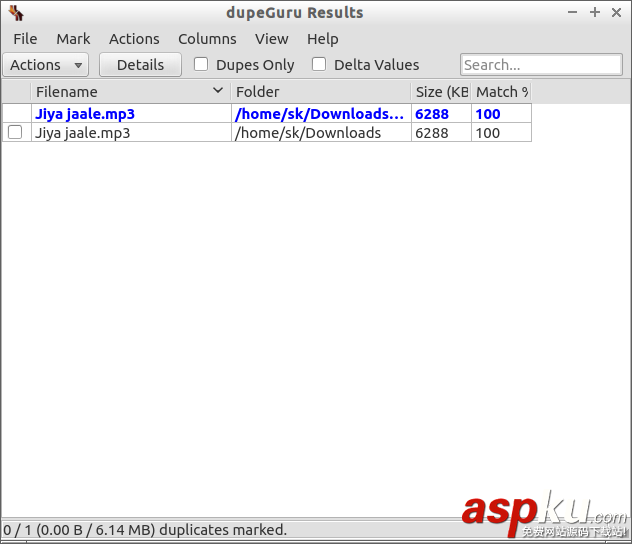Open the Mark menu

pos(73,39)
